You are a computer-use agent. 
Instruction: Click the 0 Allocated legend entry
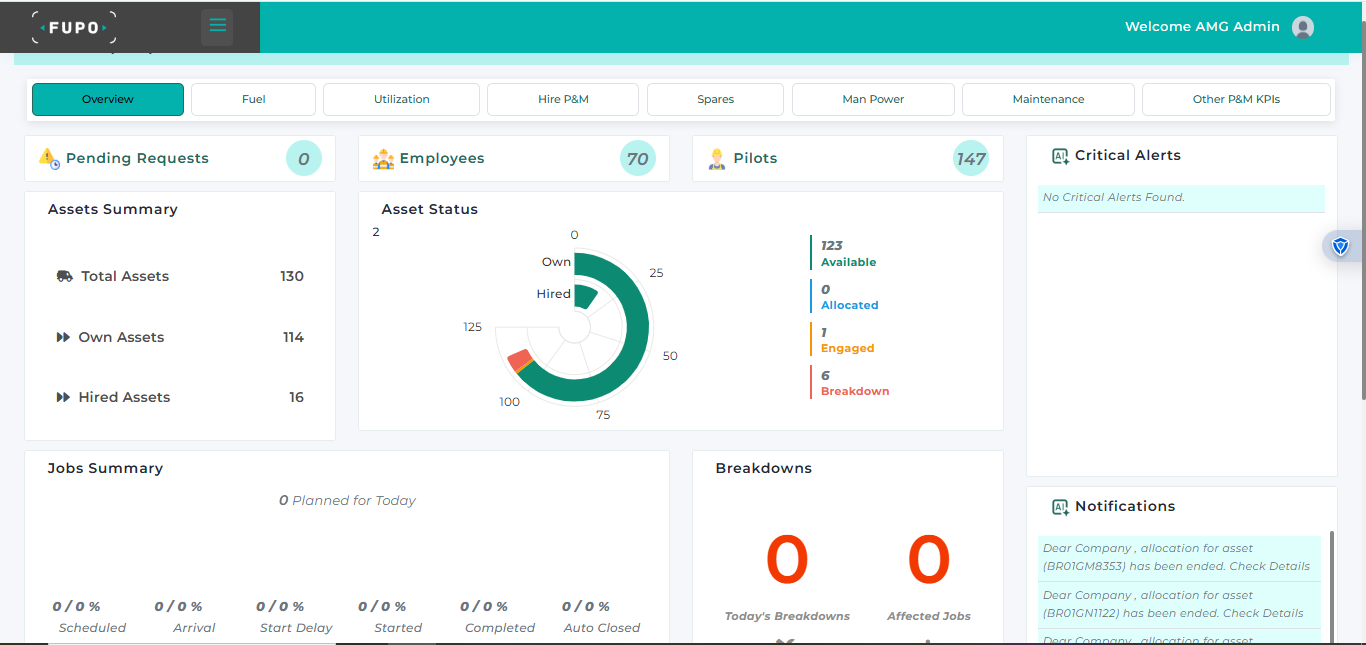(849, 297)
